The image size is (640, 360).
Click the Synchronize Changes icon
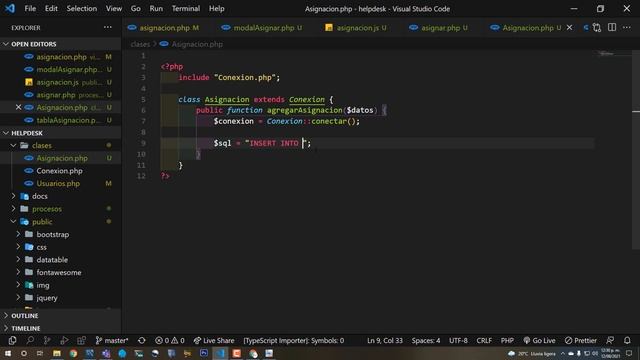coord(142,340)
